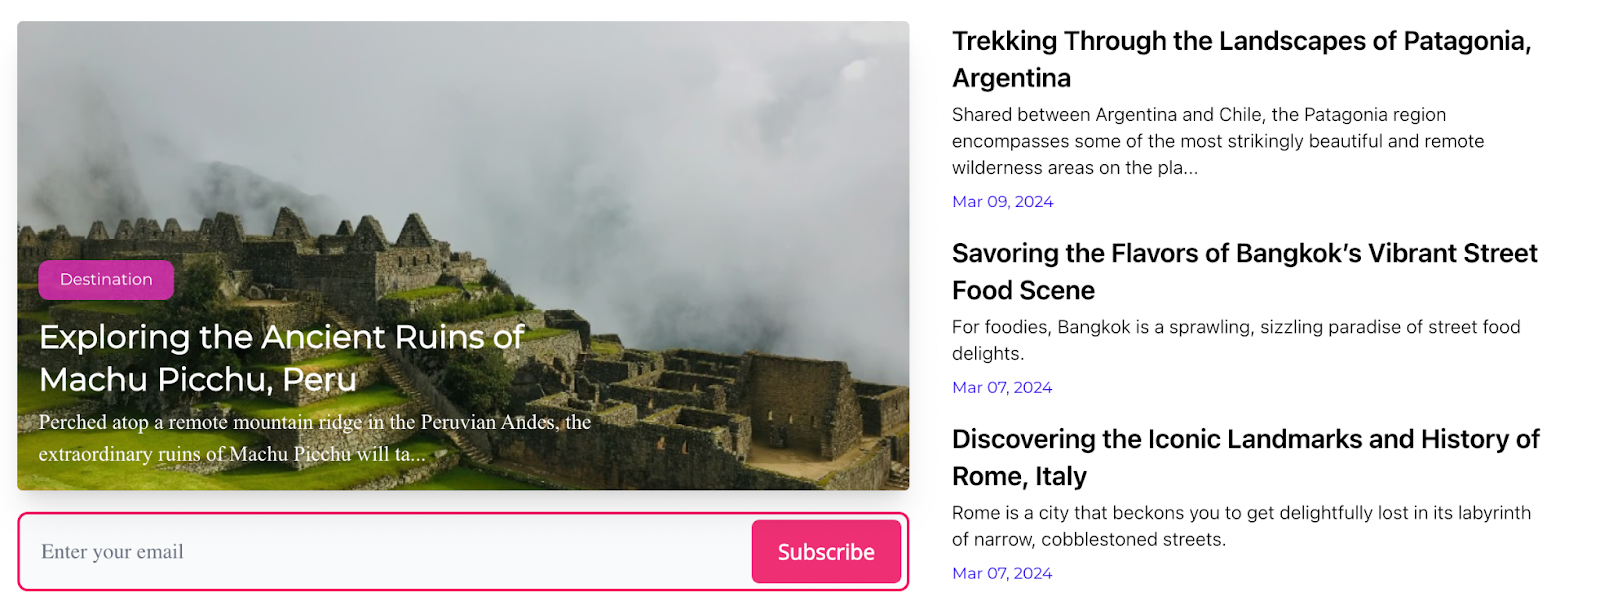Open the Bangkok Street Food Scene article
Viewport: 1600px width, 603px height.
(1244, 254)
